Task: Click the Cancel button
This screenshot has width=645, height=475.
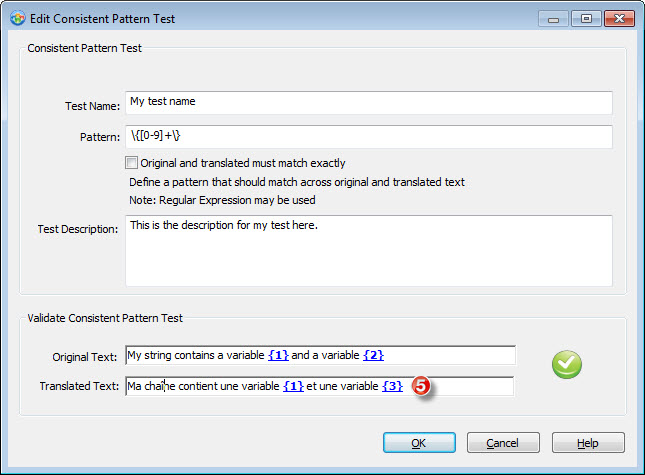Action: 503,443
